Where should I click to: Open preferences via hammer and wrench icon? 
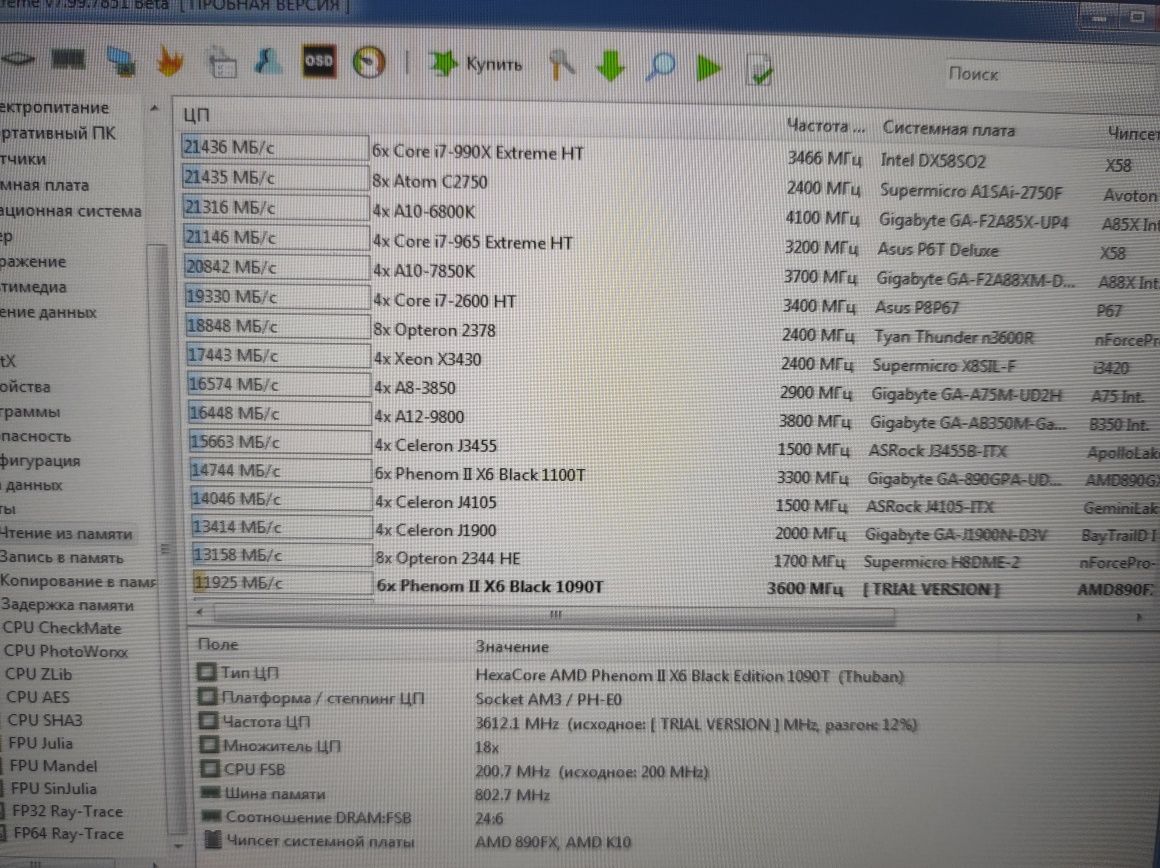point(562,64)
